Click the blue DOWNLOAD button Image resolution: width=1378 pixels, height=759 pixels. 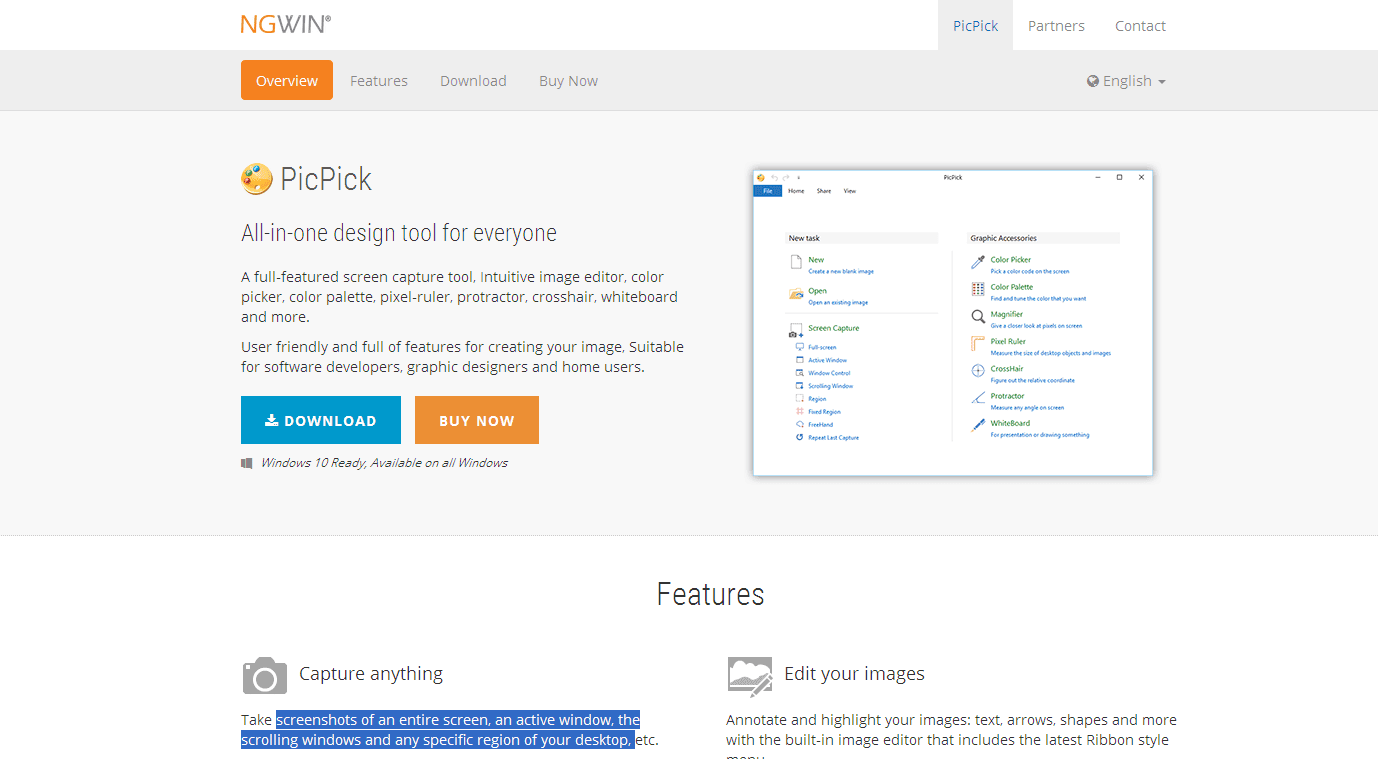[x=321, y=420]
